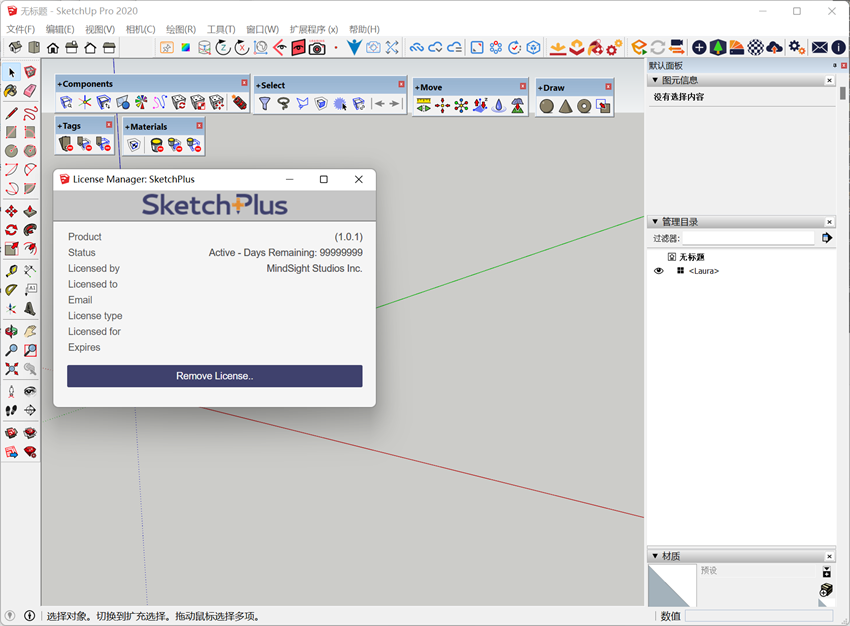The height and width of the screenshot is (626, 850).
Task: Collapse the 材质 panel triangle
Action: (x=655, y=556)
